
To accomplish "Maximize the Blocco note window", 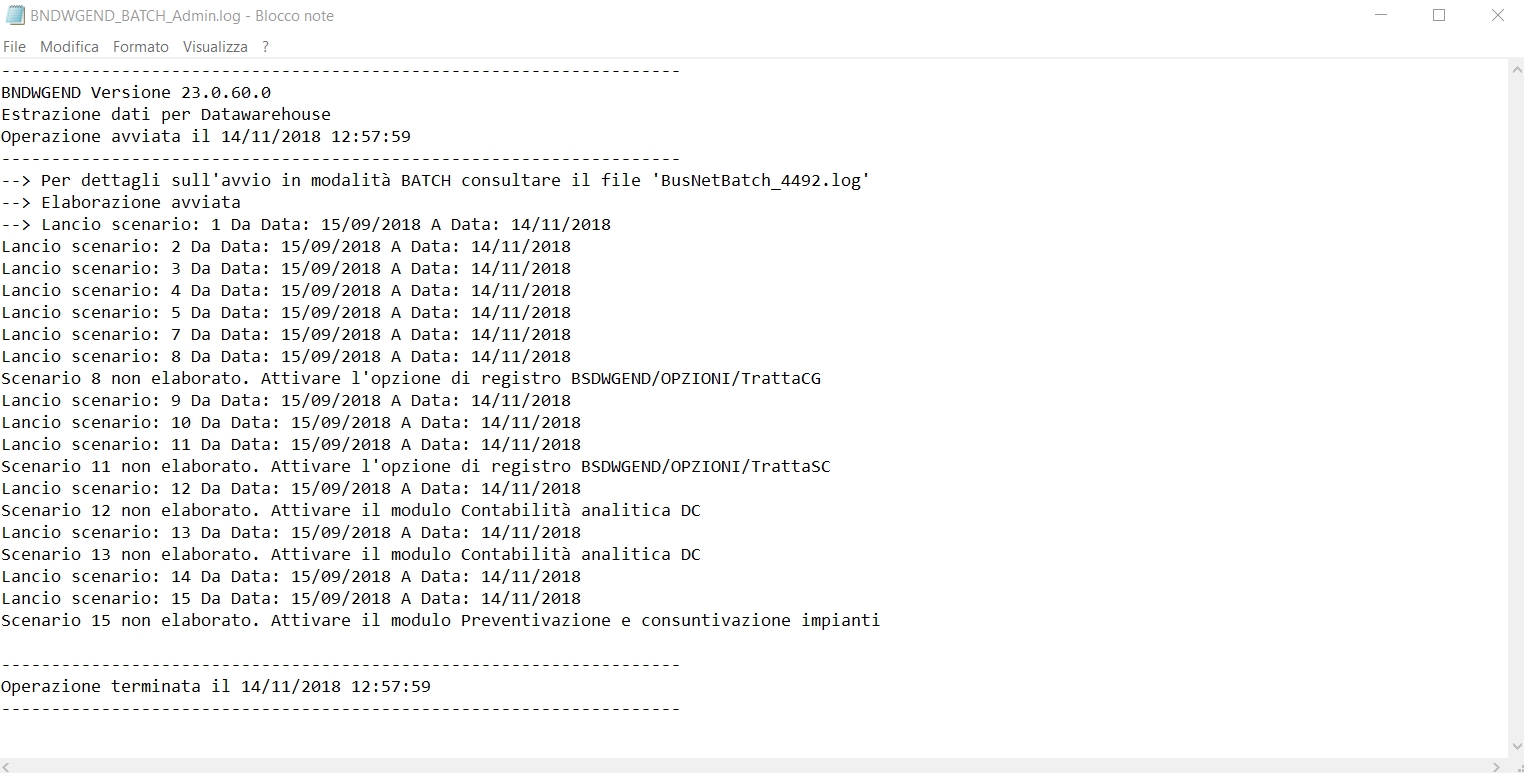I will coord(1439,16).
